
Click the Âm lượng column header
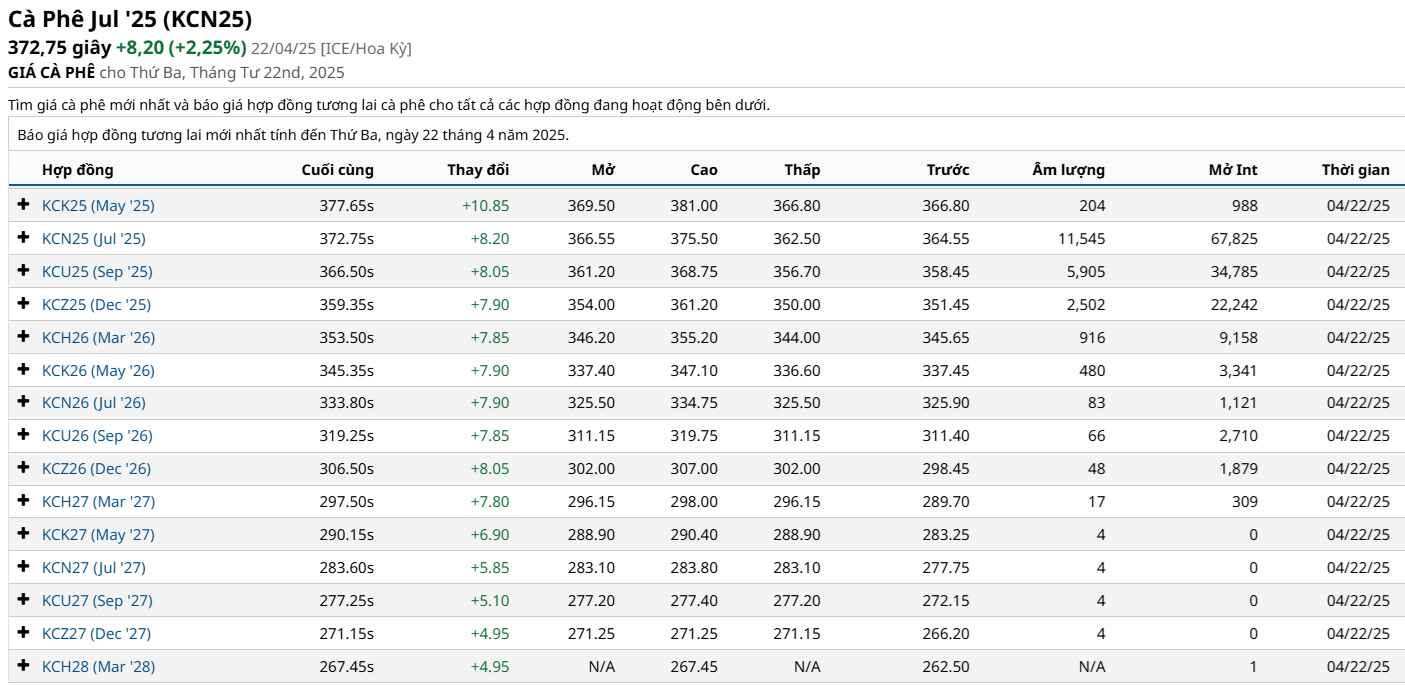tap(1068, 170)
